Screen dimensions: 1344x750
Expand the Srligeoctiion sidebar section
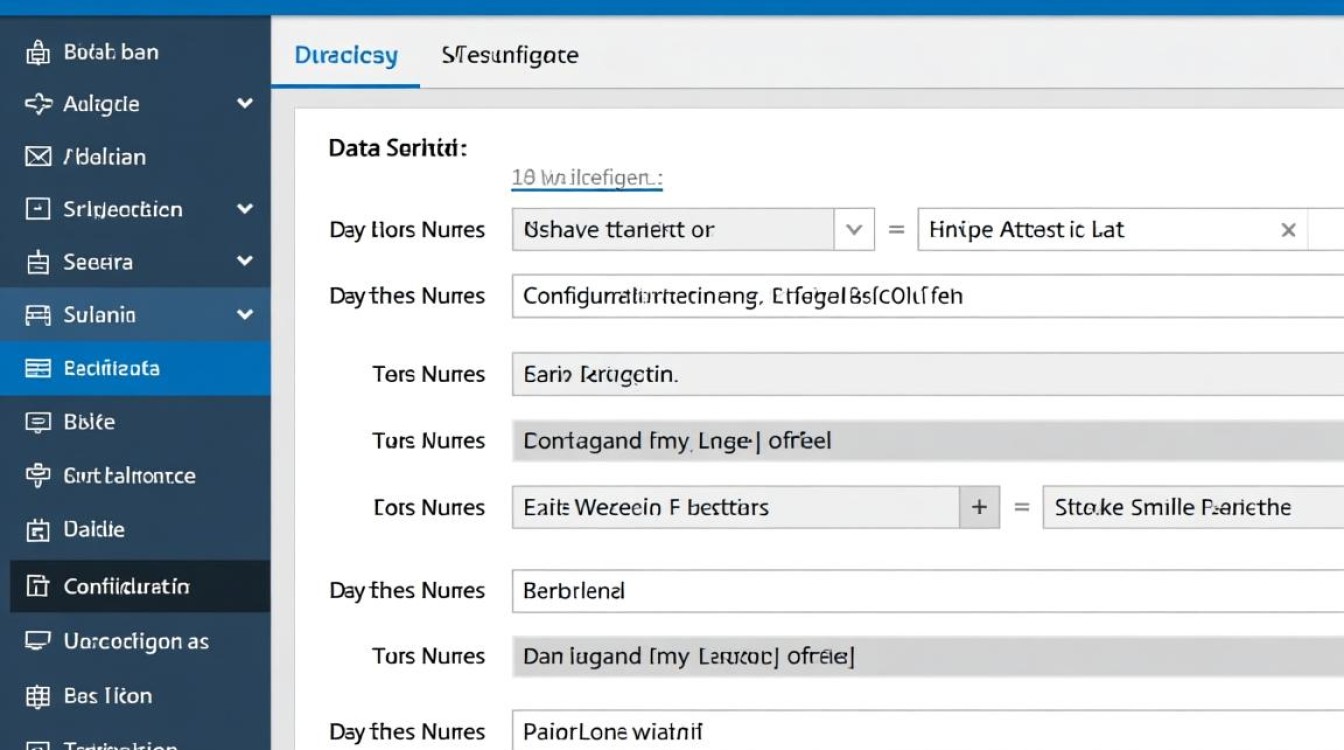click(244, 209)
